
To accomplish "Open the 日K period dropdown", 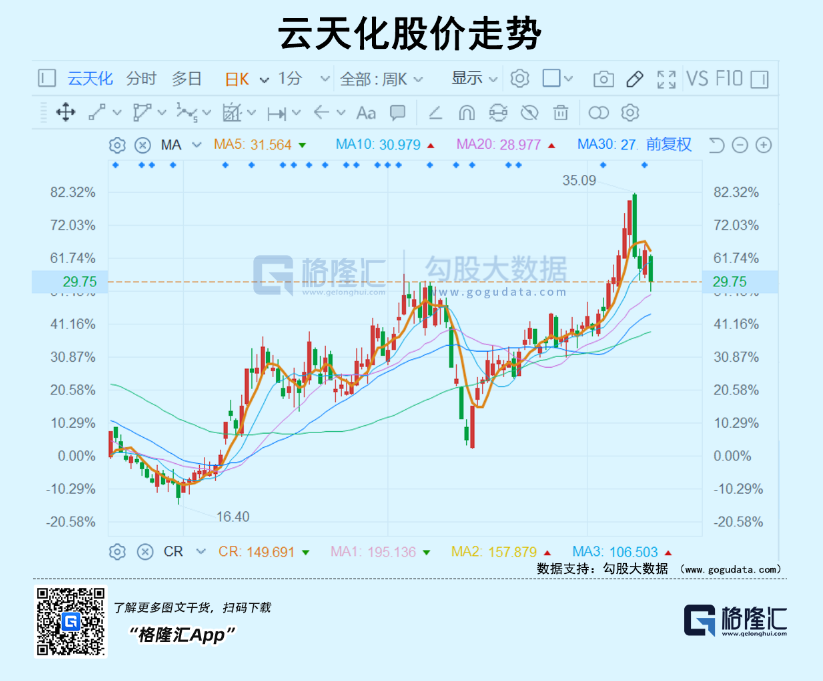I will pyautogui.click(x=247, y=79).
